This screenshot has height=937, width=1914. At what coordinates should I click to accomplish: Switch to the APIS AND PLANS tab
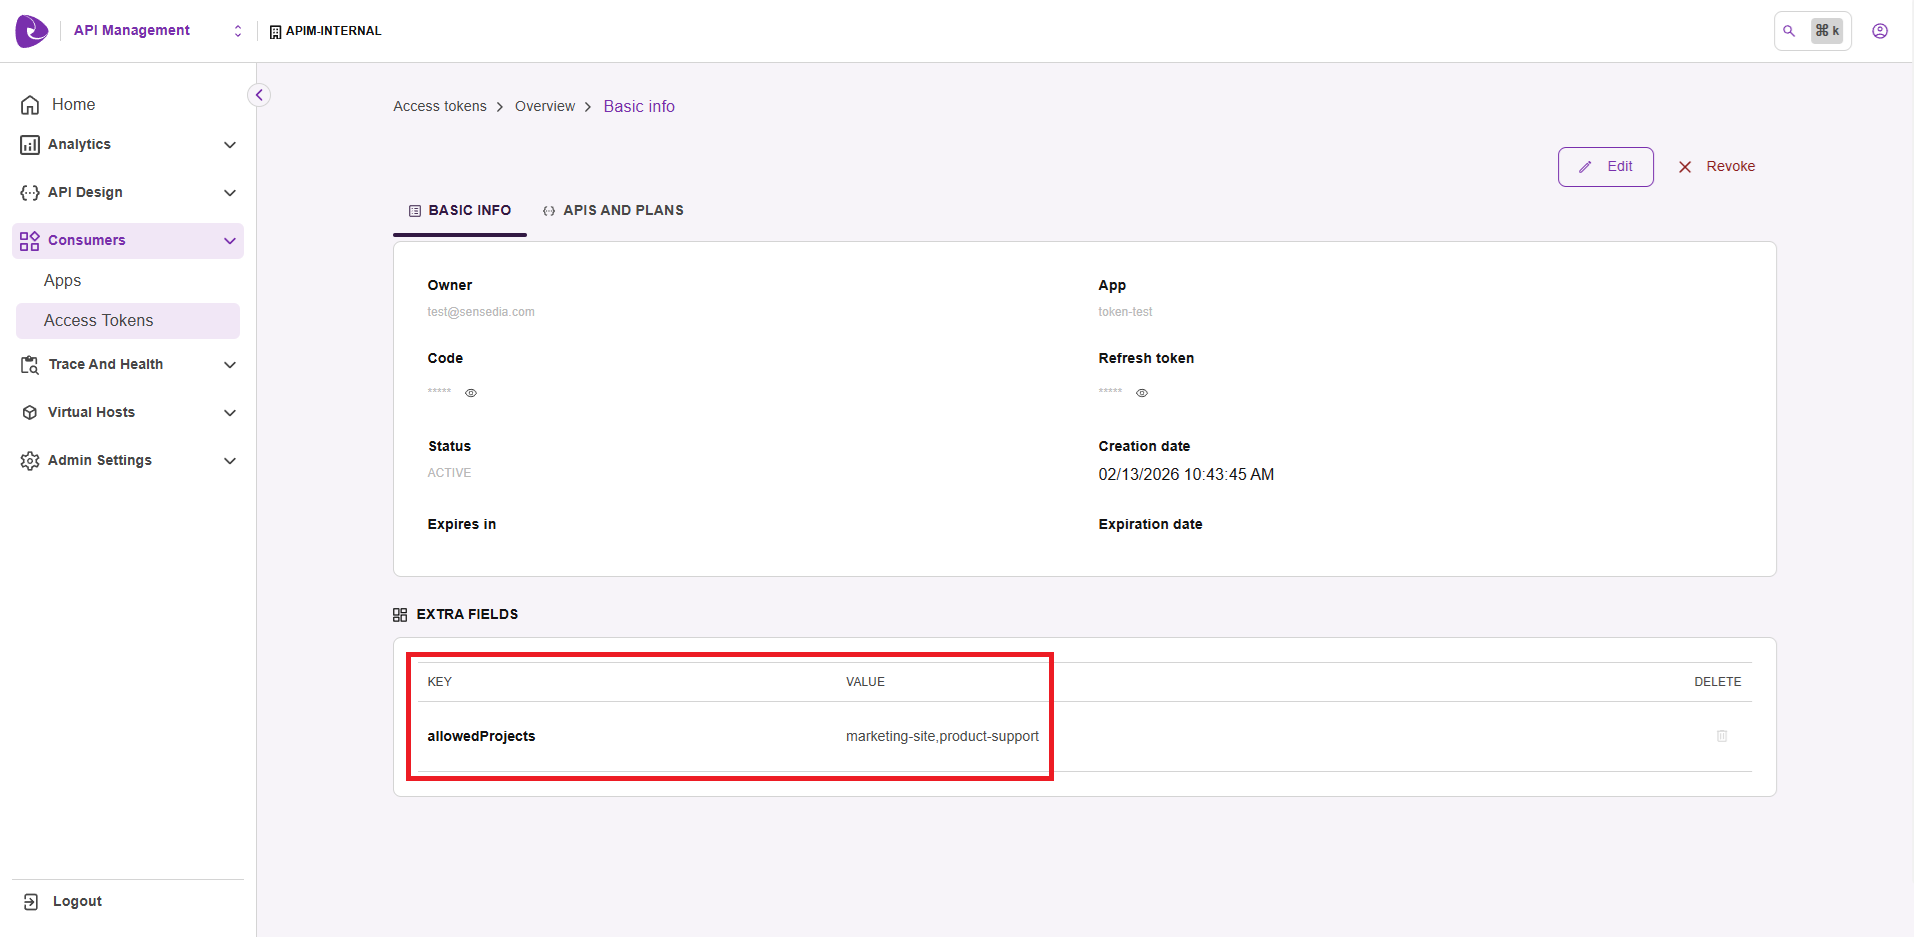point(613,211)
